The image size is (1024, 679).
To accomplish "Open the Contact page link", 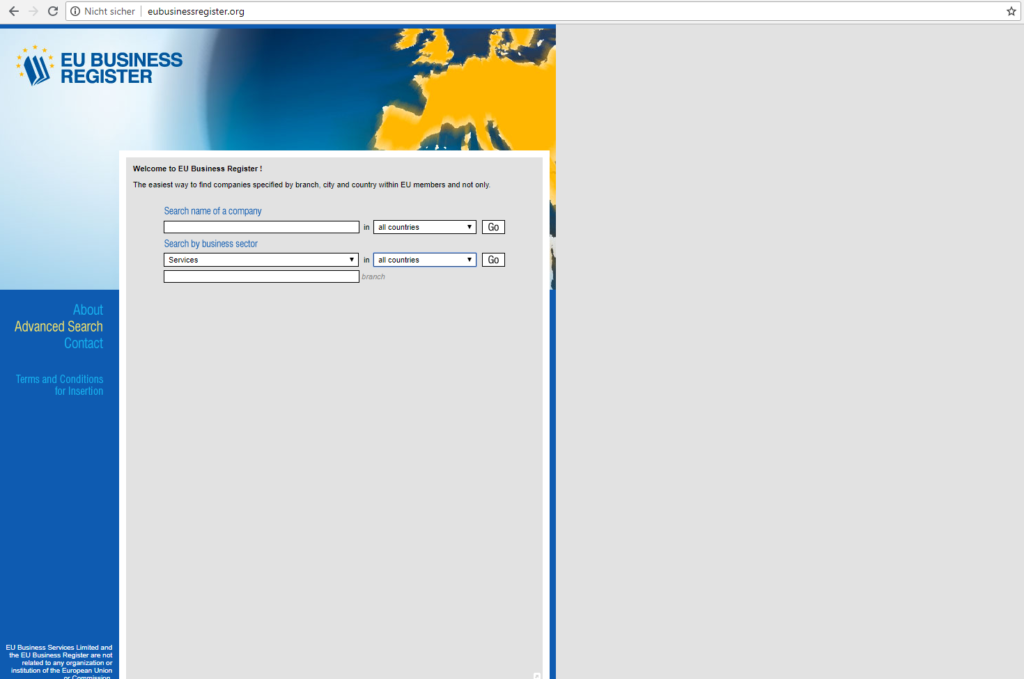I will [83, 343].
